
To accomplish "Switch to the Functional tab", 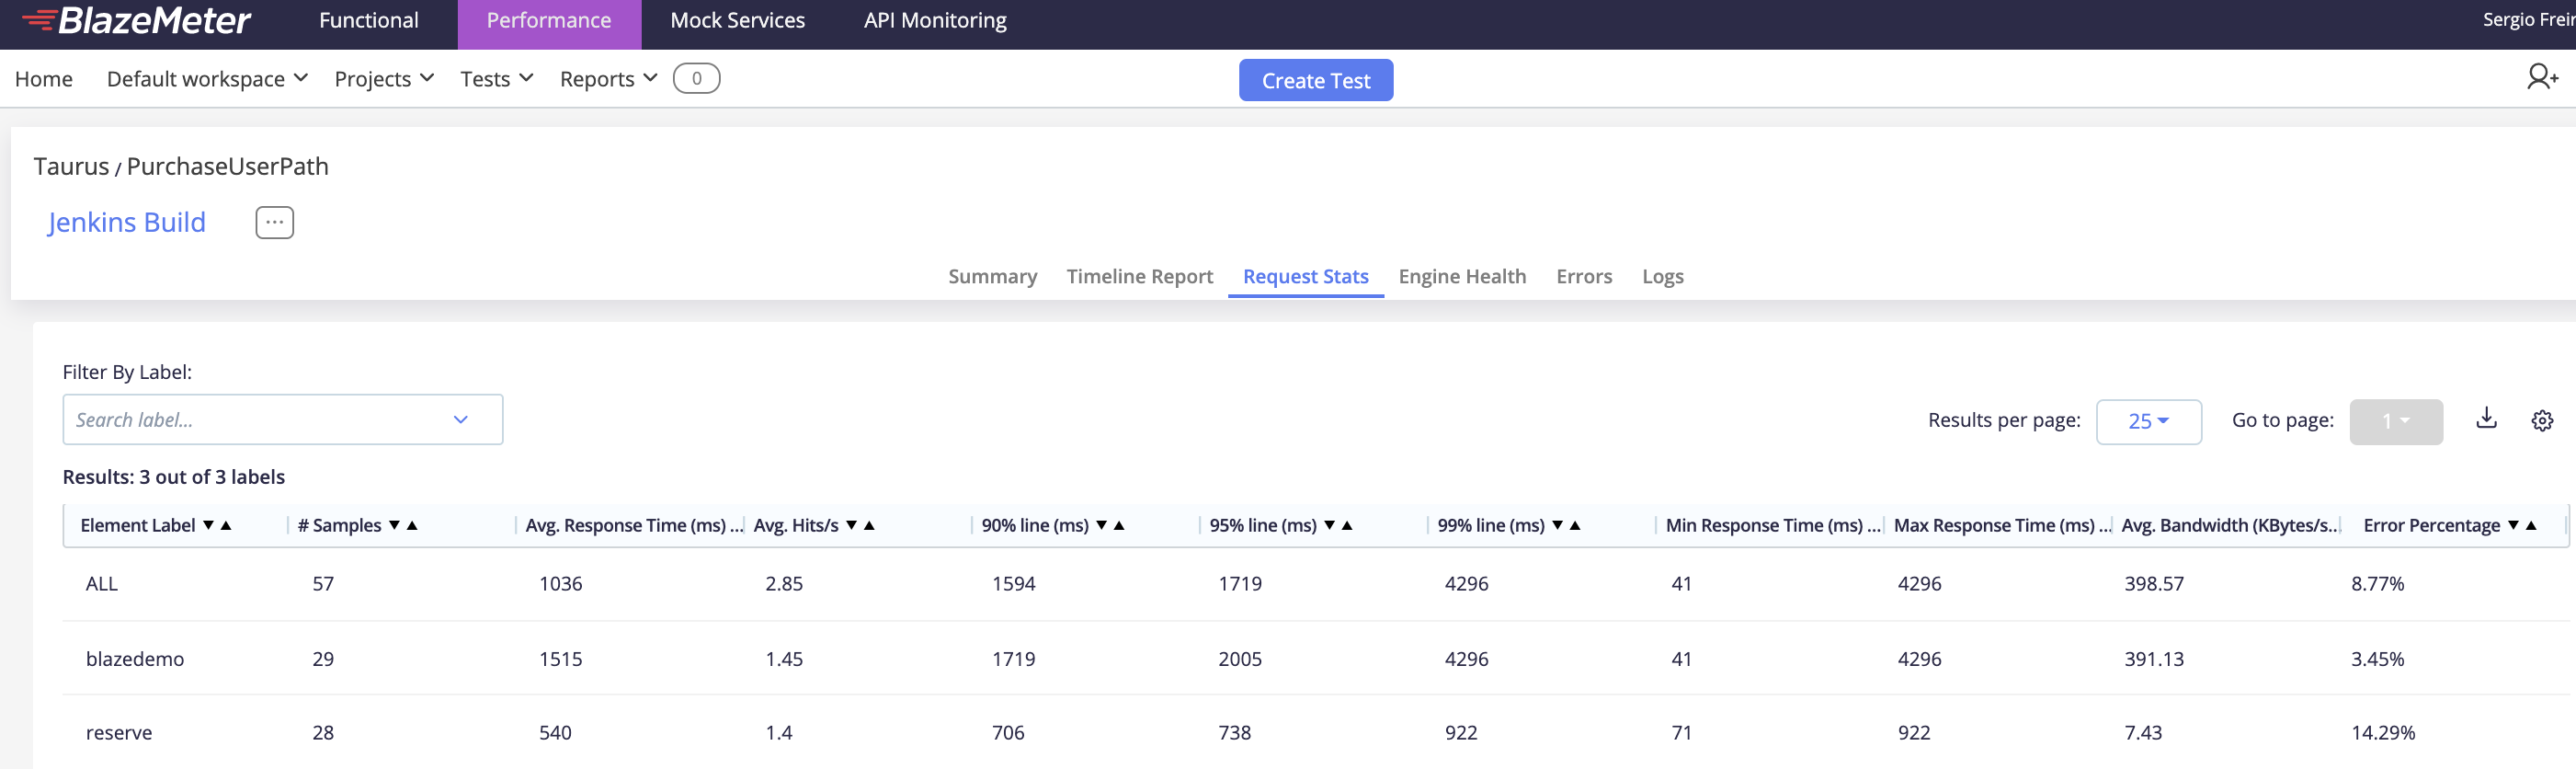I will (369, 20).
